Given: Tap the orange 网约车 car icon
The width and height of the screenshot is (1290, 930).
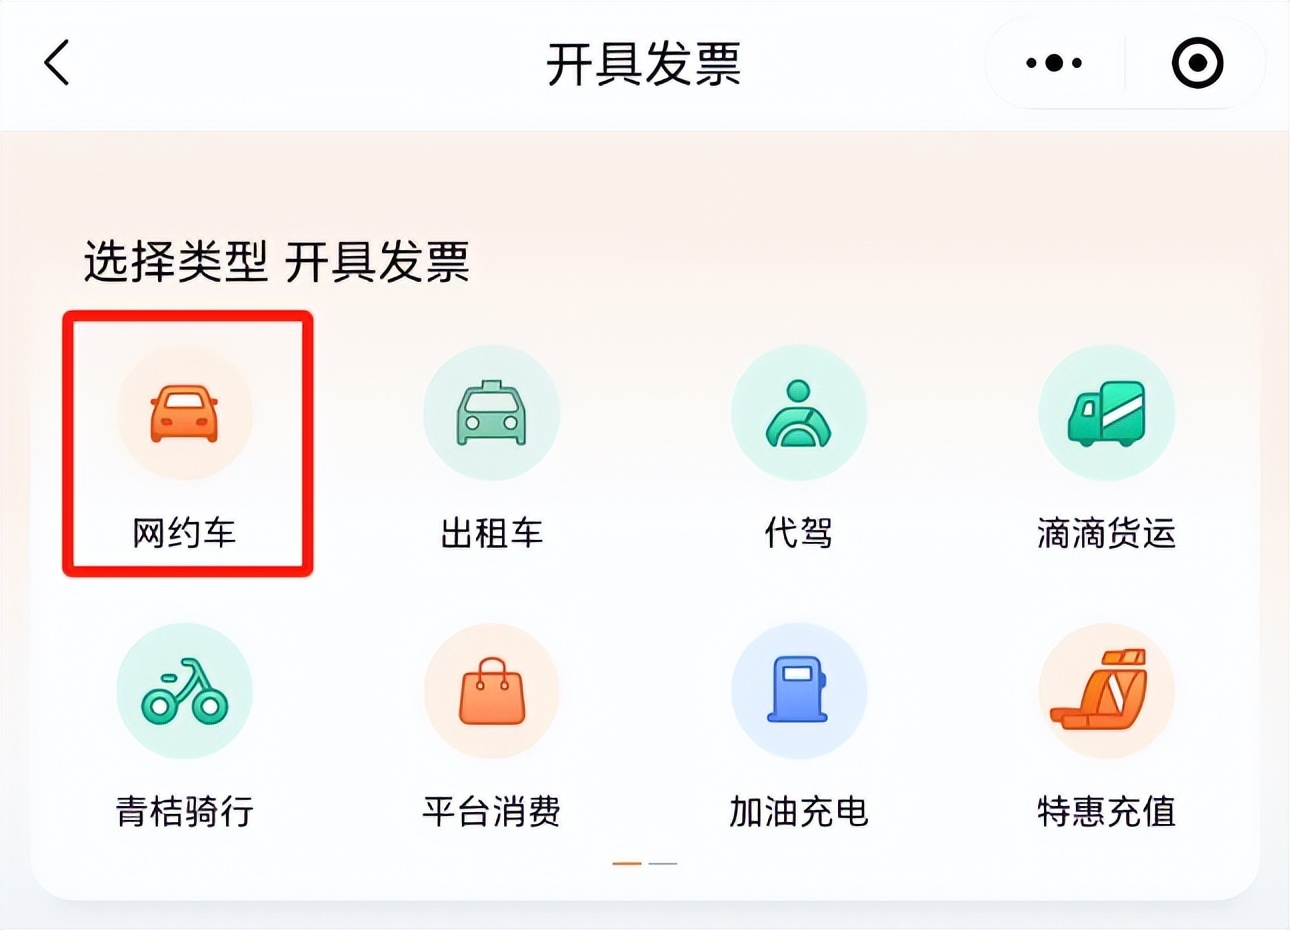Looking at the screenshot, I should point(184,413).
